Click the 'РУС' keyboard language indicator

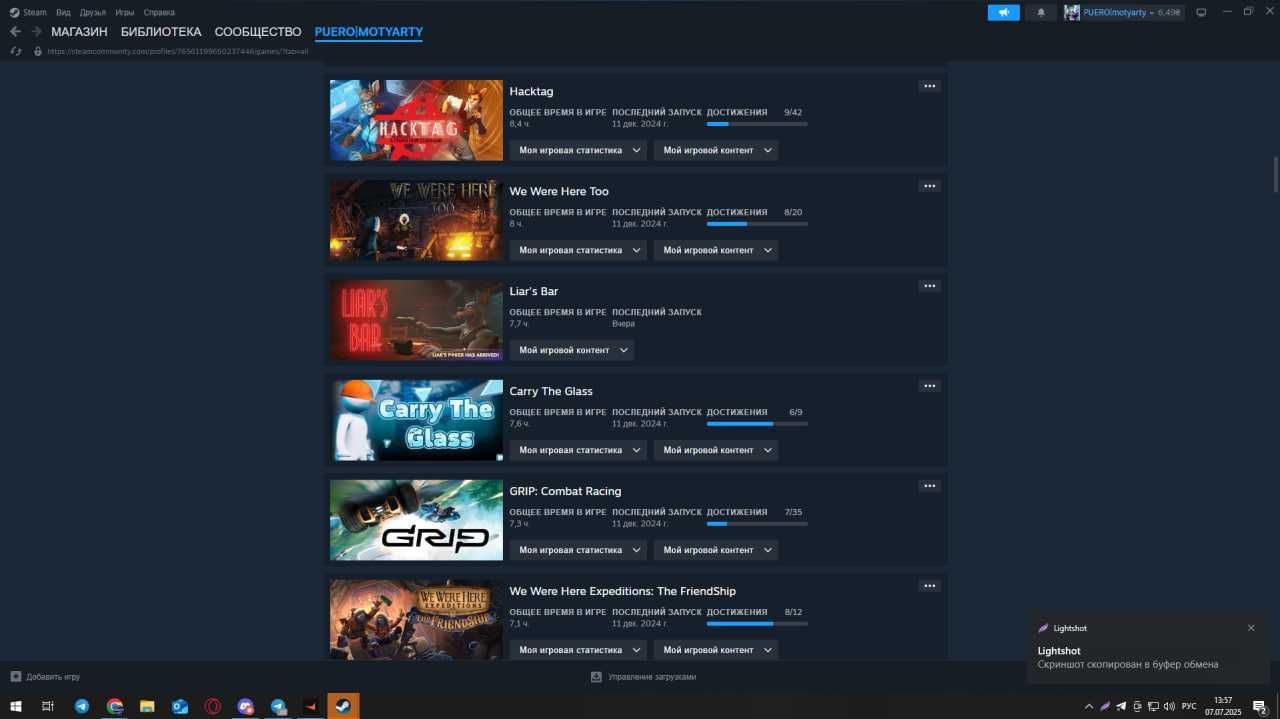tap(1189, 706)
